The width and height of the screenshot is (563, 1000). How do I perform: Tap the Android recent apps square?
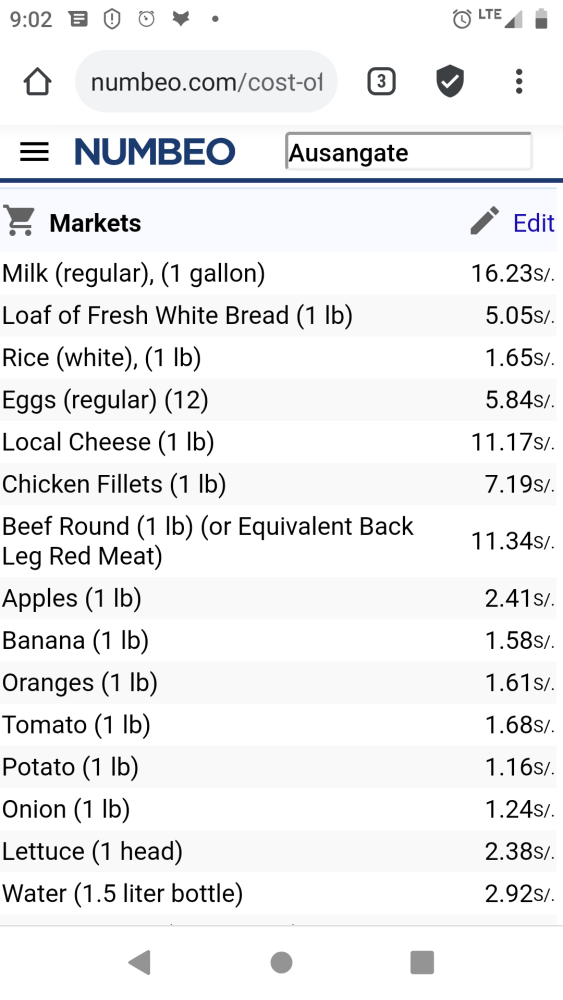[422, 962]
